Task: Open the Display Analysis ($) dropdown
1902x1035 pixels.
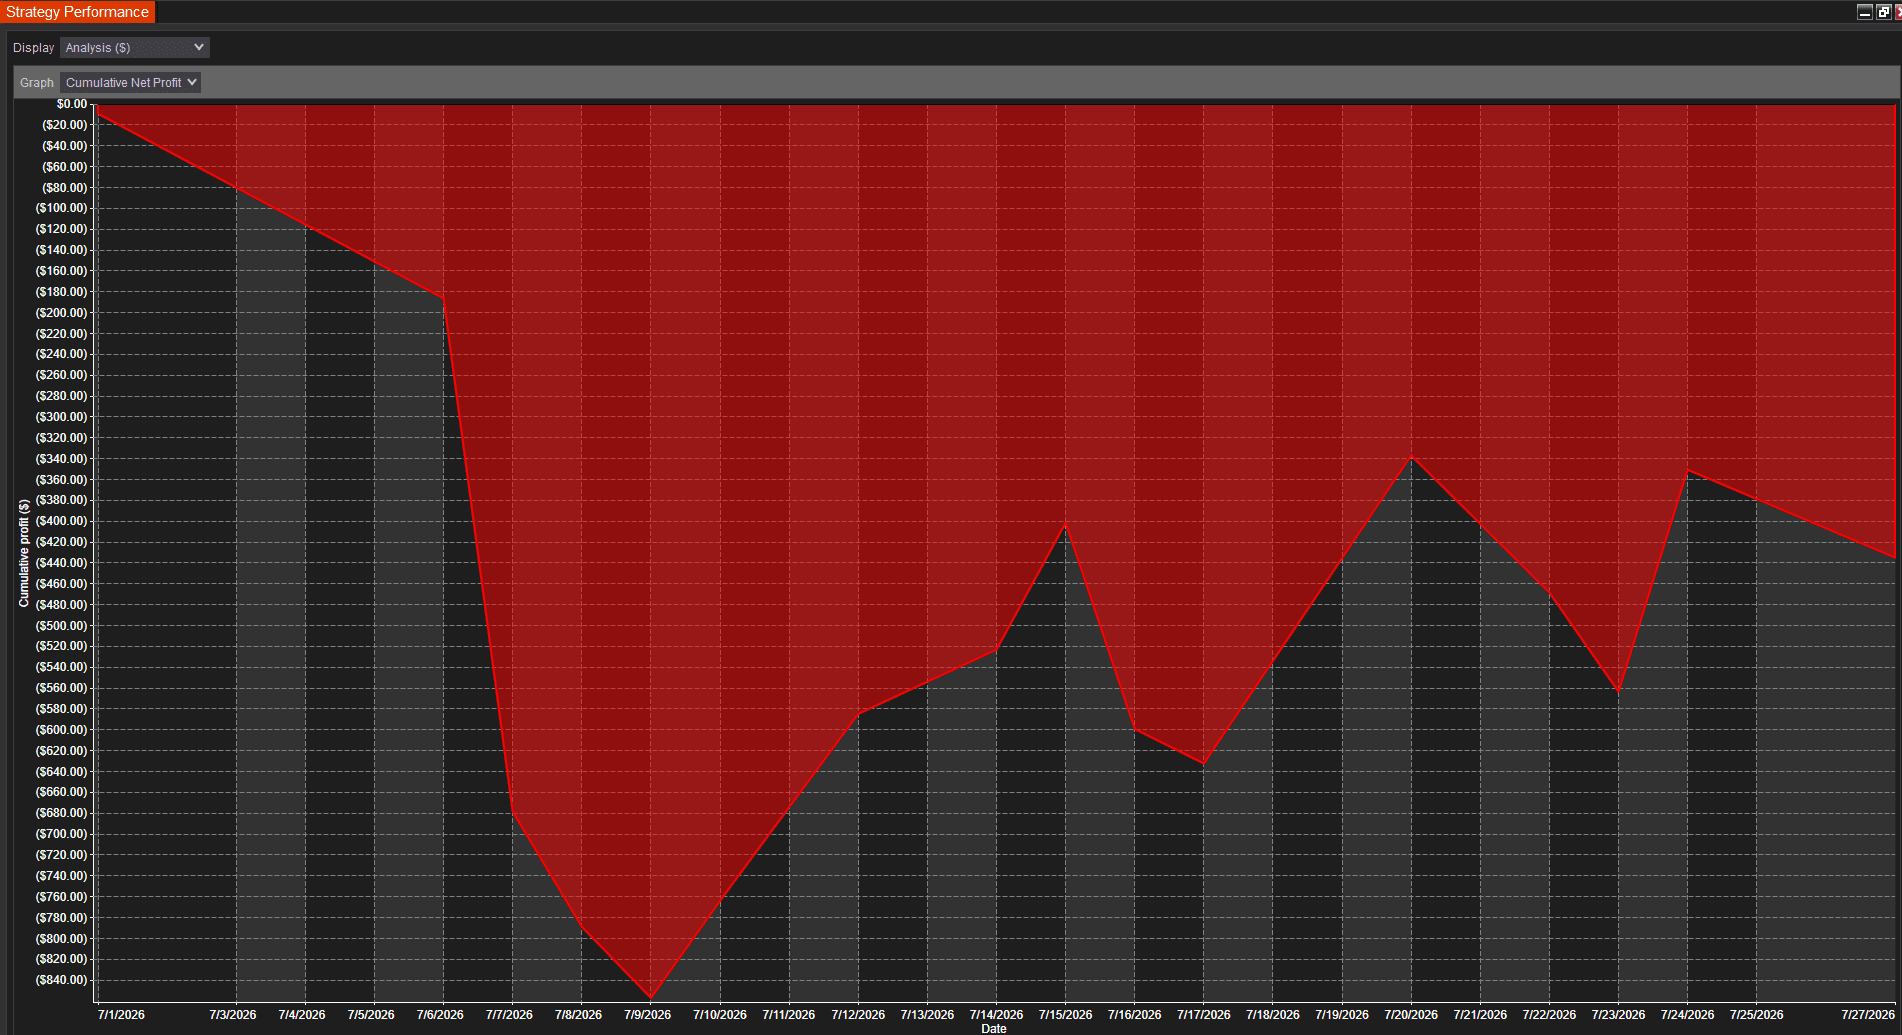Action: pos(134,47)
